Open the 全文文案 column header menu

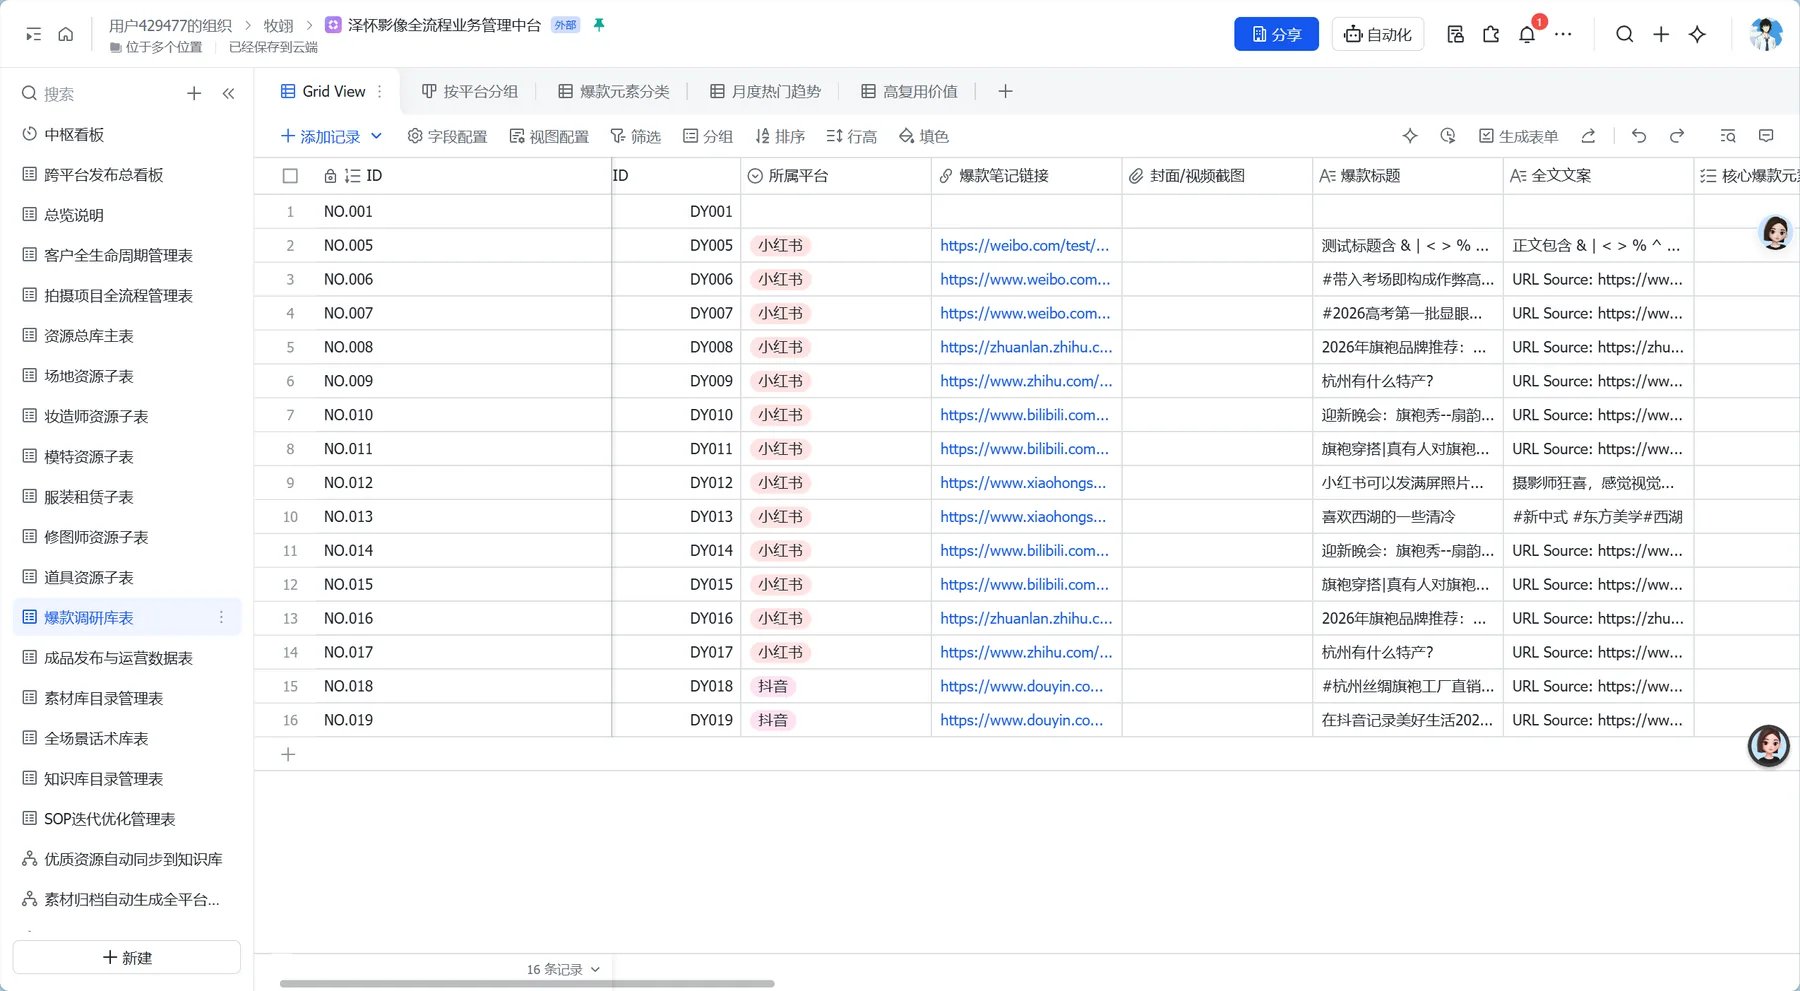(x=1599, y=176)
